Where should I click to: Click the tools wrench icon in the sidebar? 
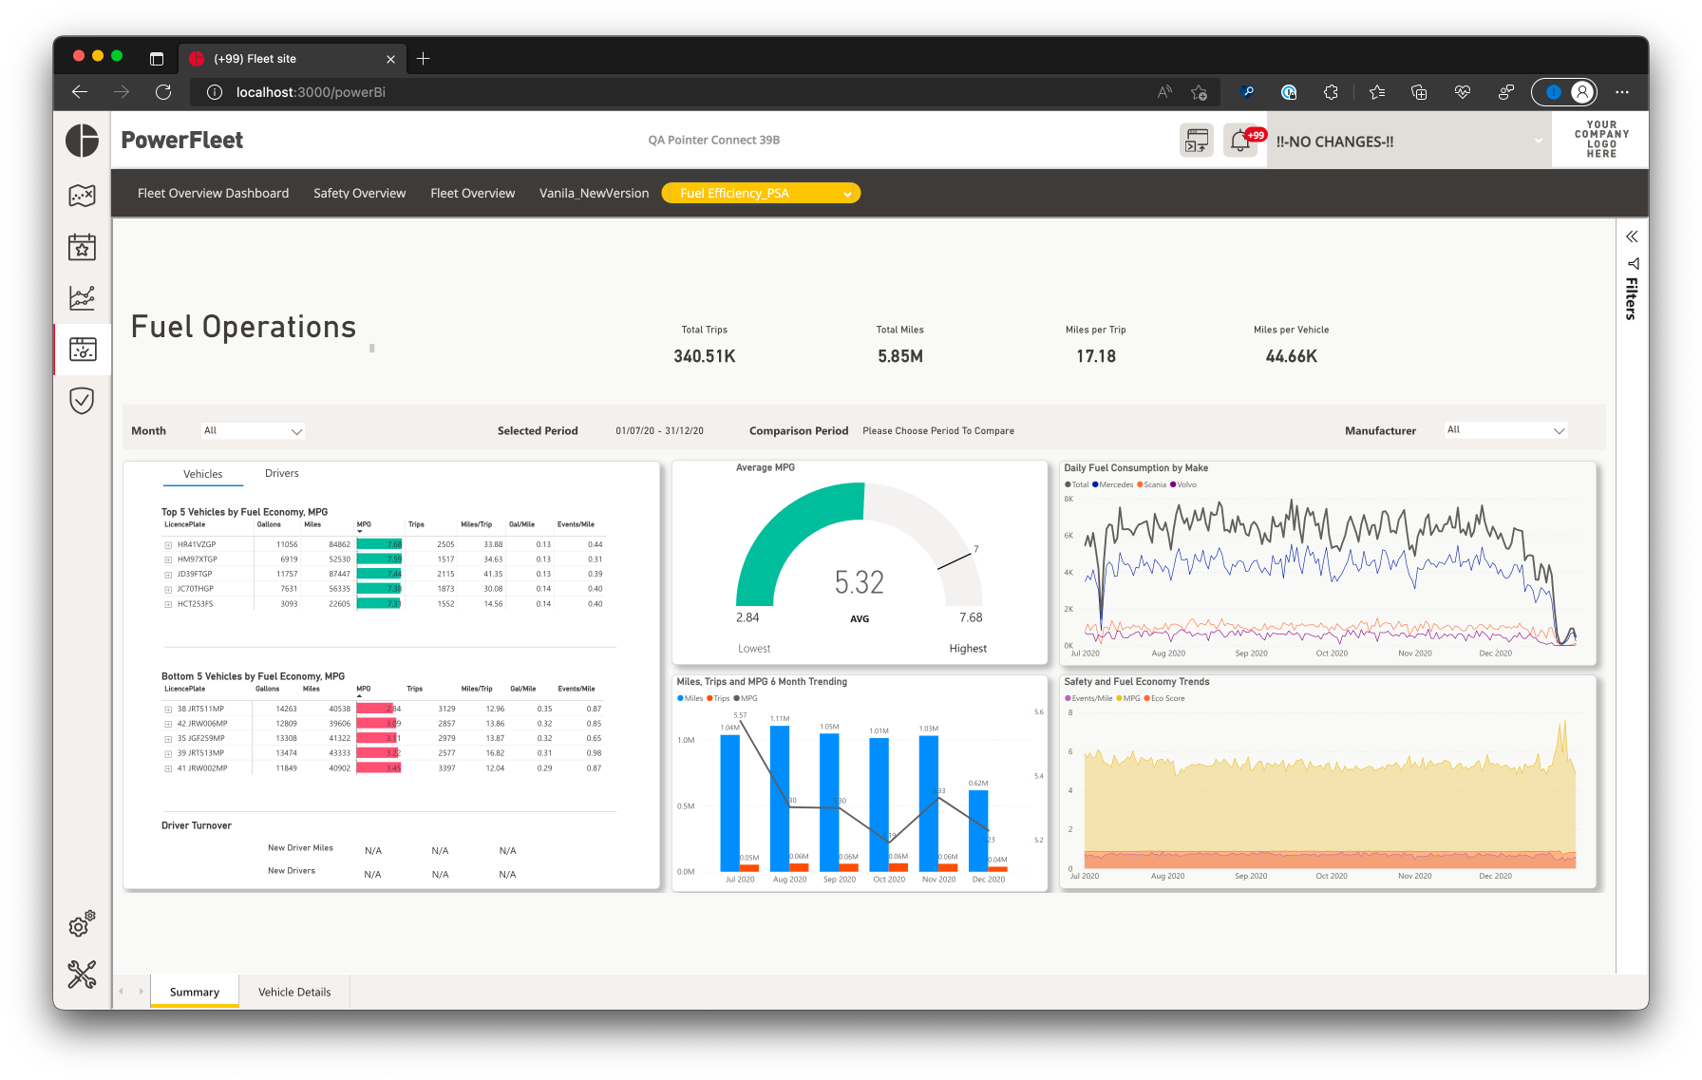click(x=81, y=974)
